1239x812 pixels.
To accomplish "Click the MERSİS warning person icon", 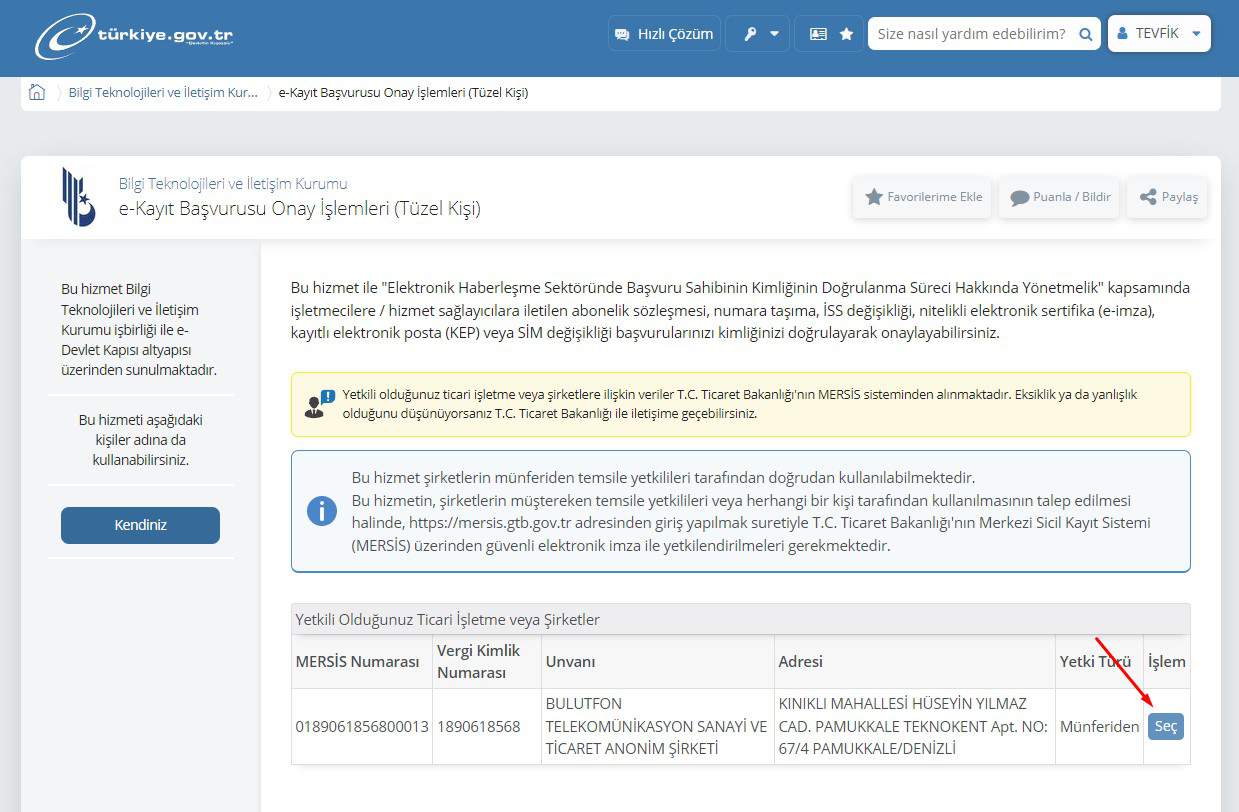I will (319, 404).
